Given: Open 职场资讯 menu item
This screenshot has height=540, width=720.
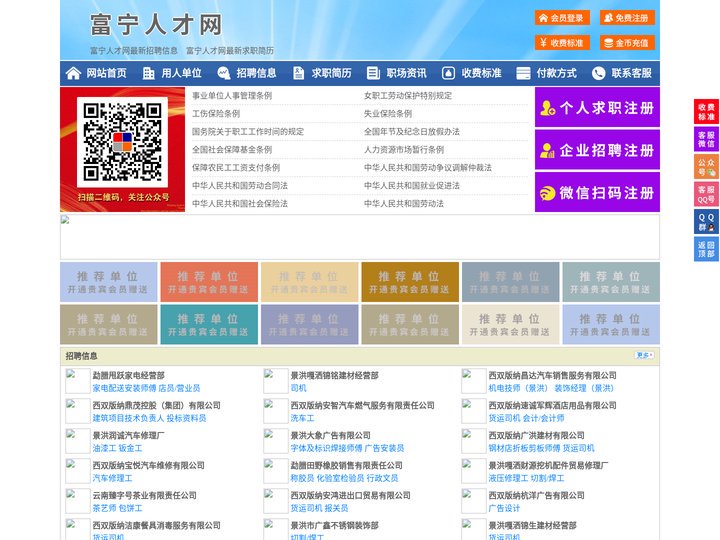Looking at the screenshot, I should click(406, 73).
